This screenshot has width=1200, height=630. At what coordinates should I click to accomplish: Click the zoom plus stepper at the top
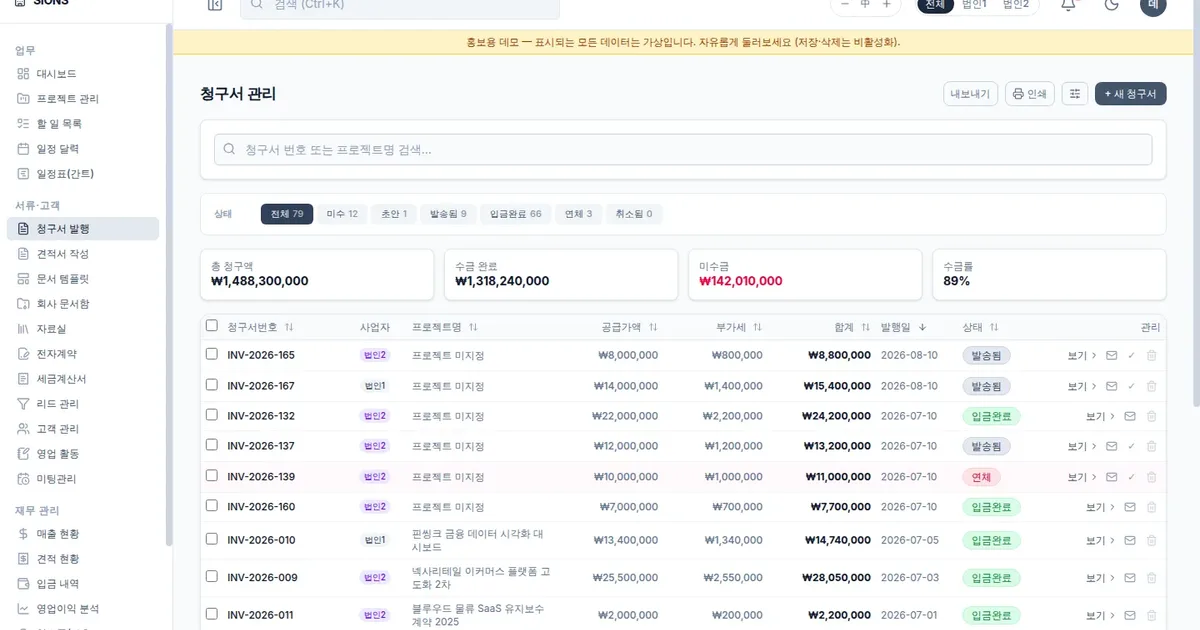click(886, 5)
